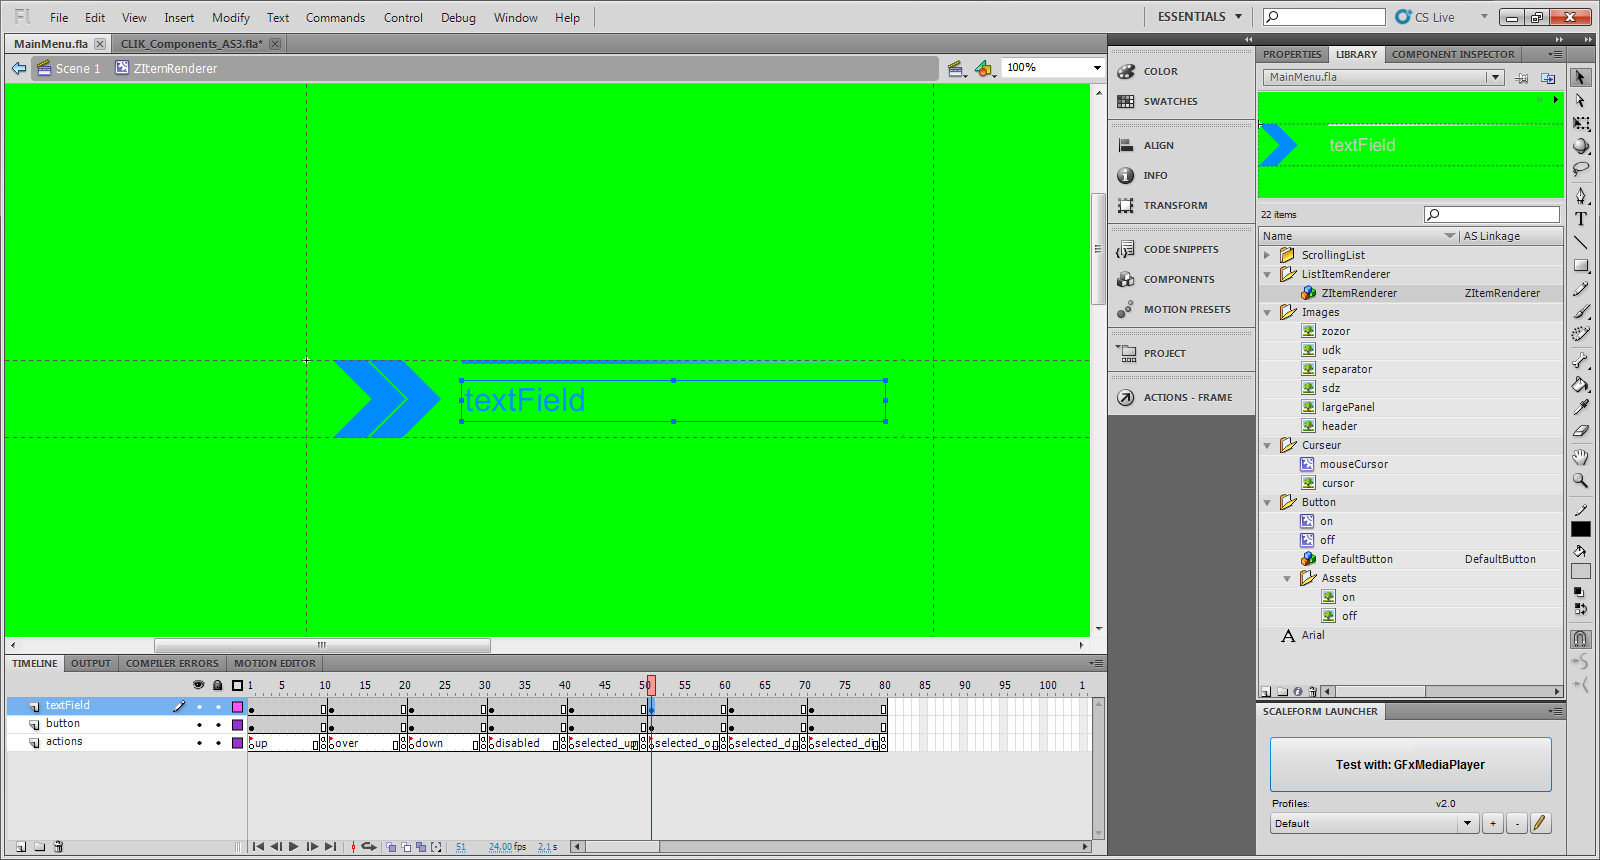Image resolution: width=1600 pixels, height=860 pixels.
Task: Open the Code Snippets panel
Action: [1180, 250]
